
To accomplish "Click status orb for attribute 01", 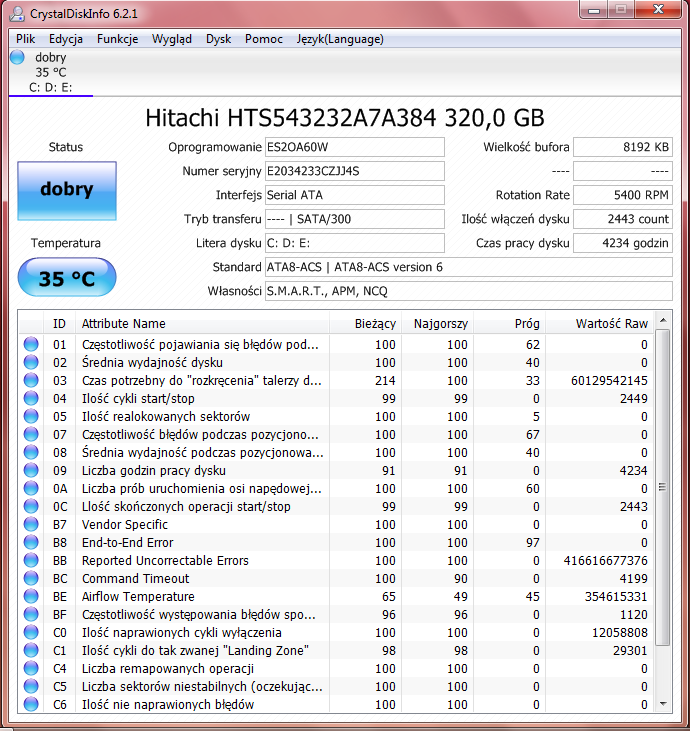I will (31, 344).
